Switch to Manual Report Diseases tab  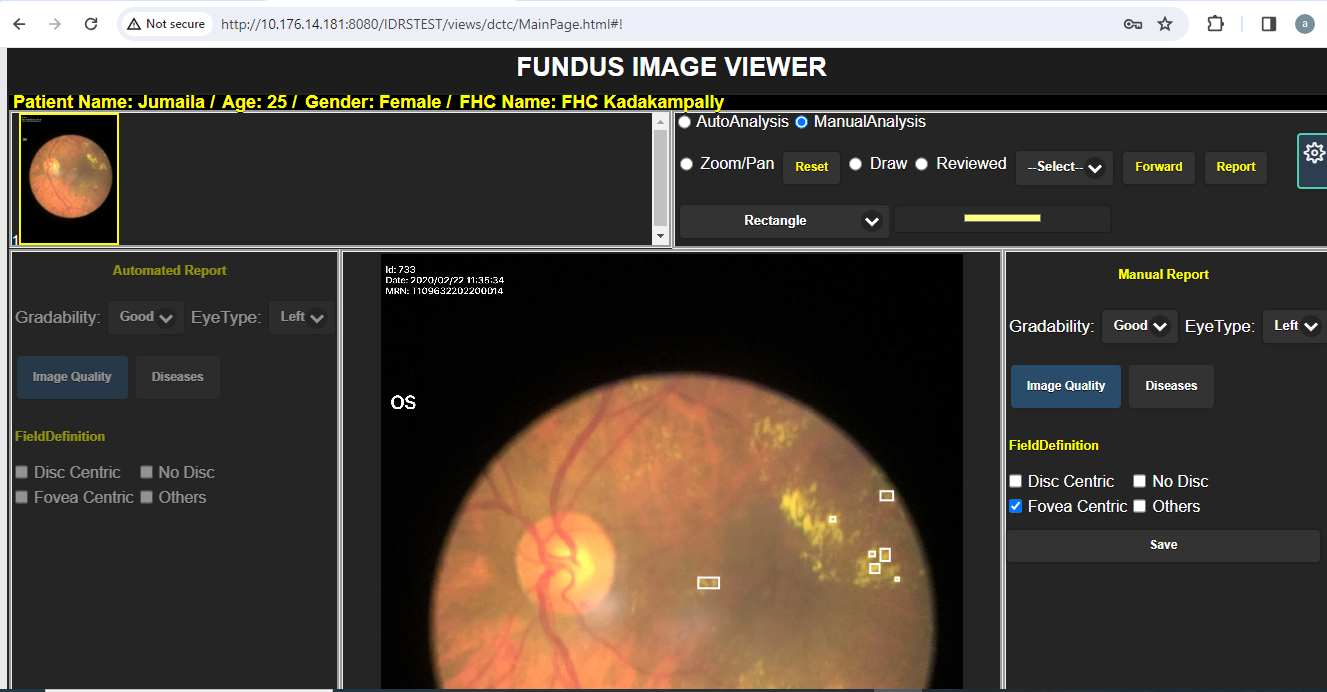[1171, 386]
